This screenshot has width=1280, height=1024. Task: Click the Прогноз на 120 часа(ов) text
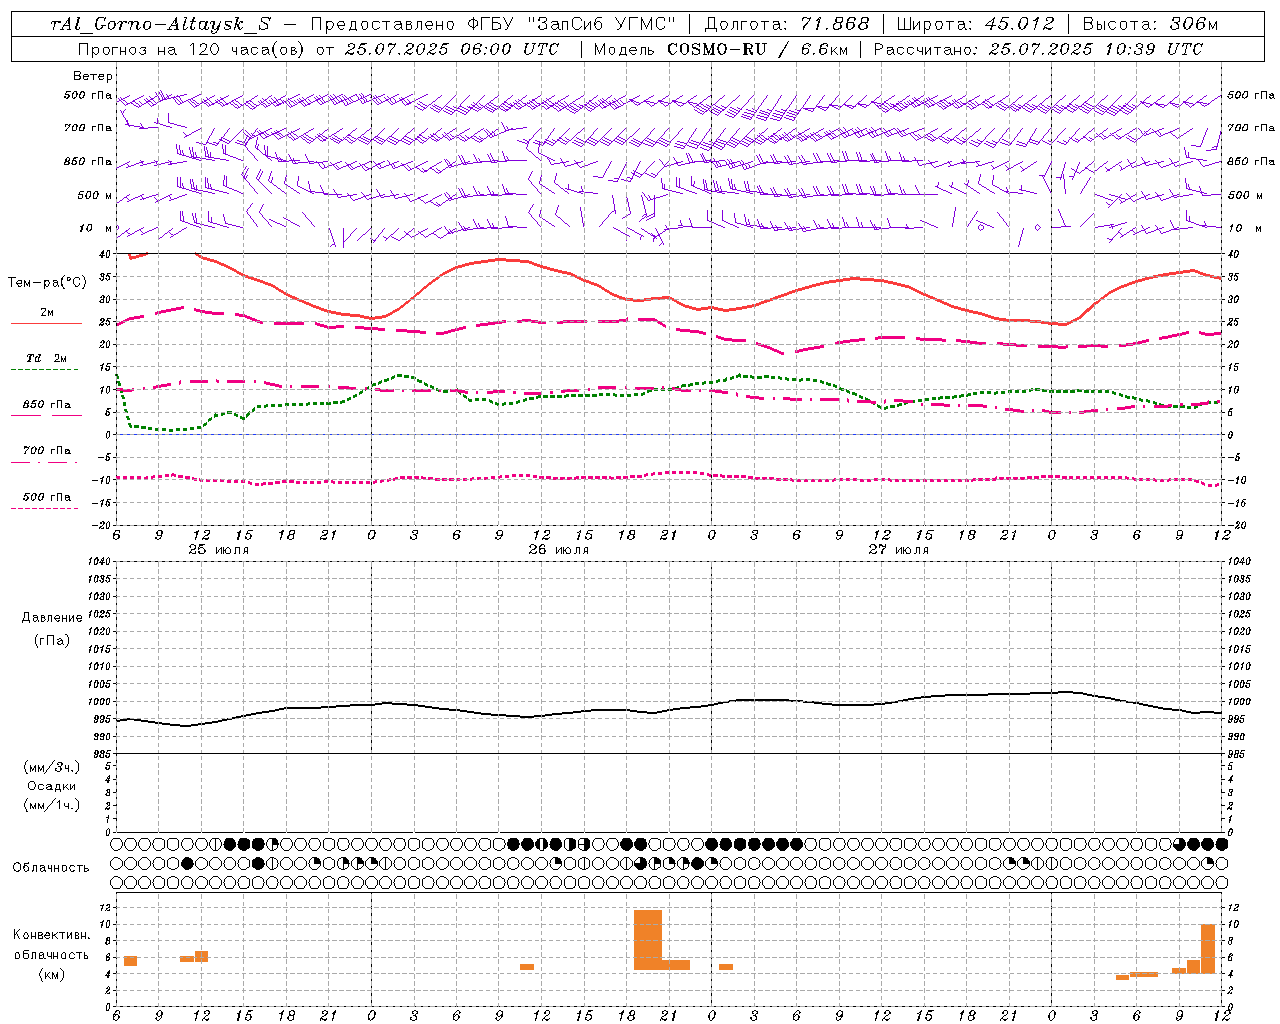[x=191, y=49]
